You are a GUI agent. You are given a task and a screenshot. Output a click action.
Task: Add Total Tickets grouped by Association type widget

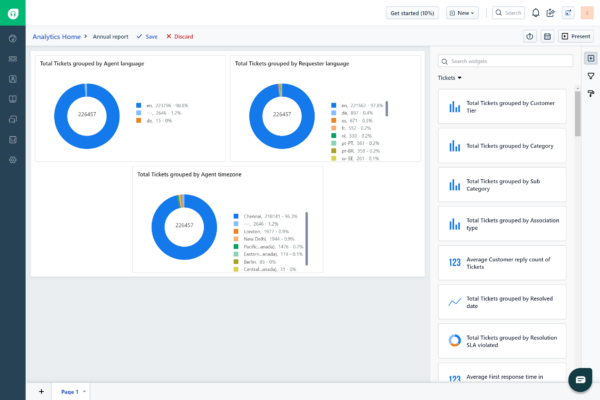(502, 224)
